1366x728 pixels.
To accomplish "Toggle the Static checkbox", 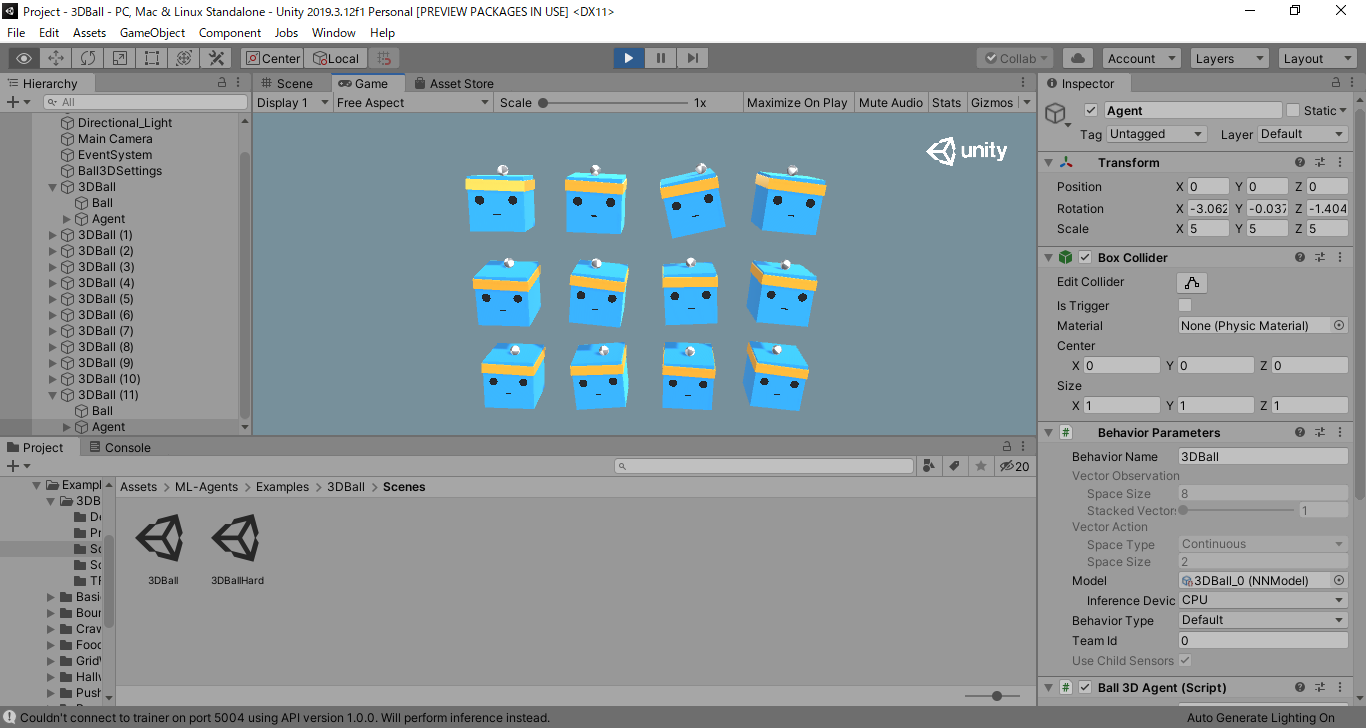I will [x=1293, y=110].
